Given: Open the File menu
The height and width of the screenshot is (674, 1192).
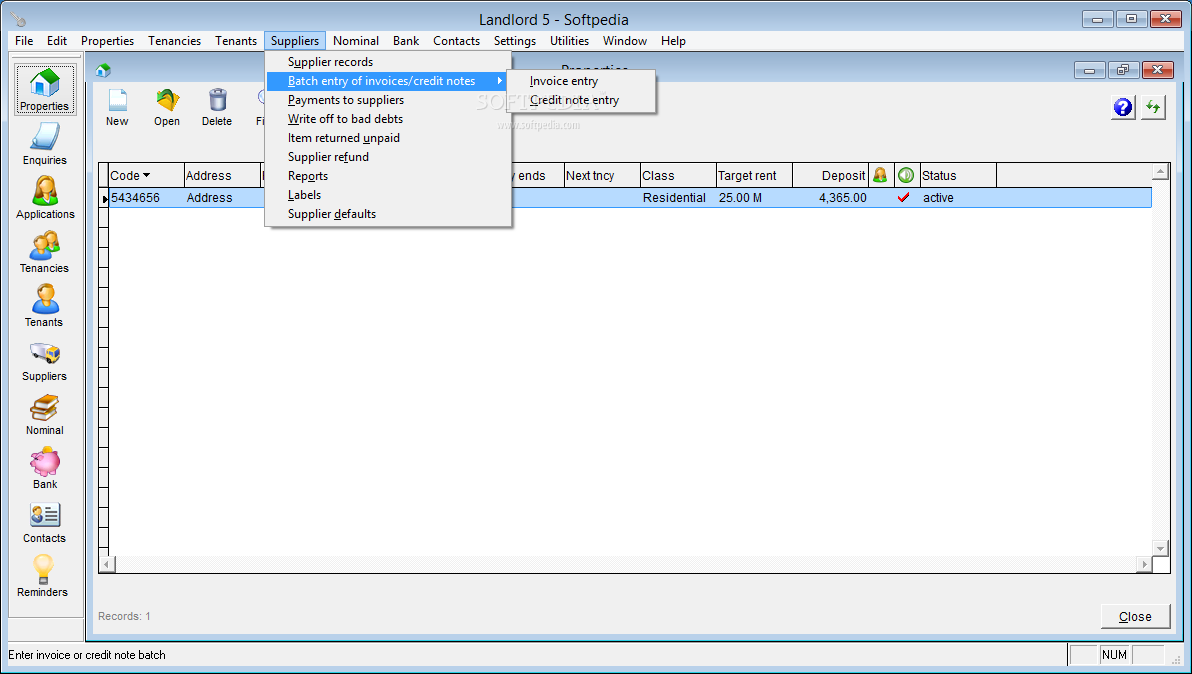Looking at the screenshot, I should (24, 41).
